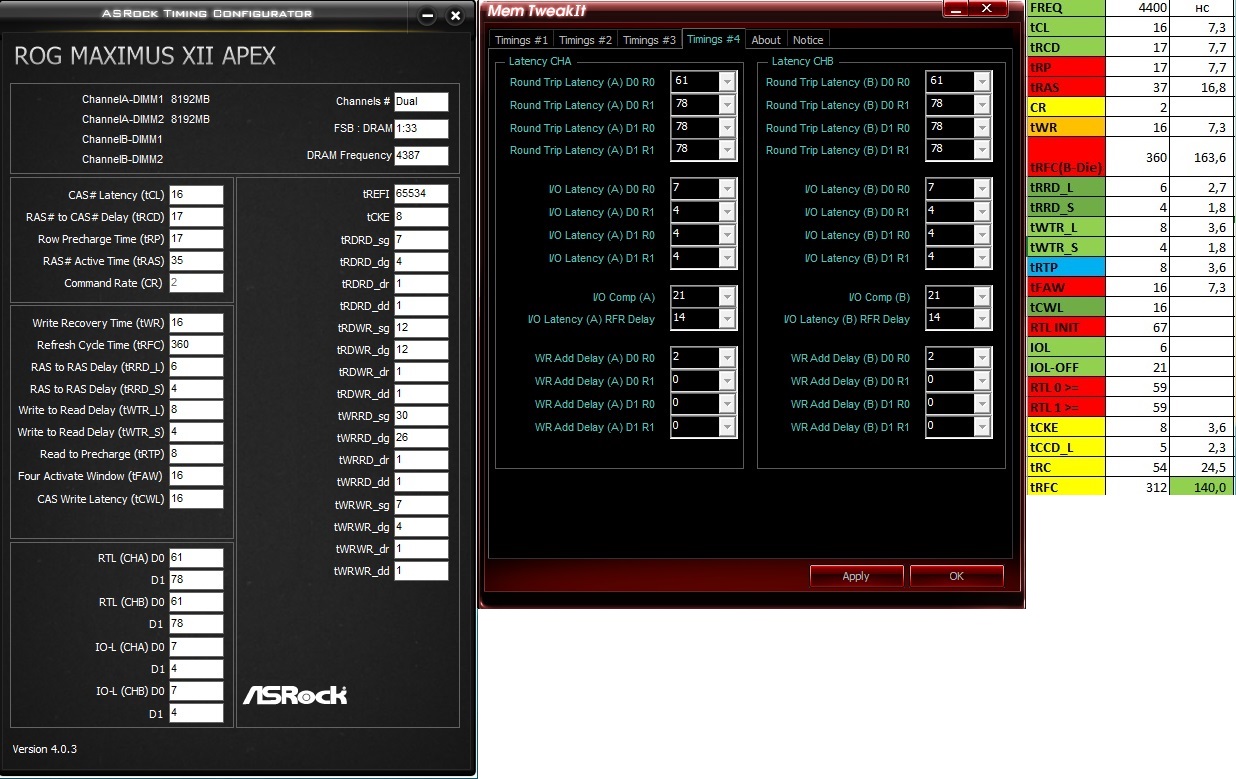This screenshot has height=779, width=1236.
Task: Click the tWRWR_dd value field
Action: (x=421, y=571)
